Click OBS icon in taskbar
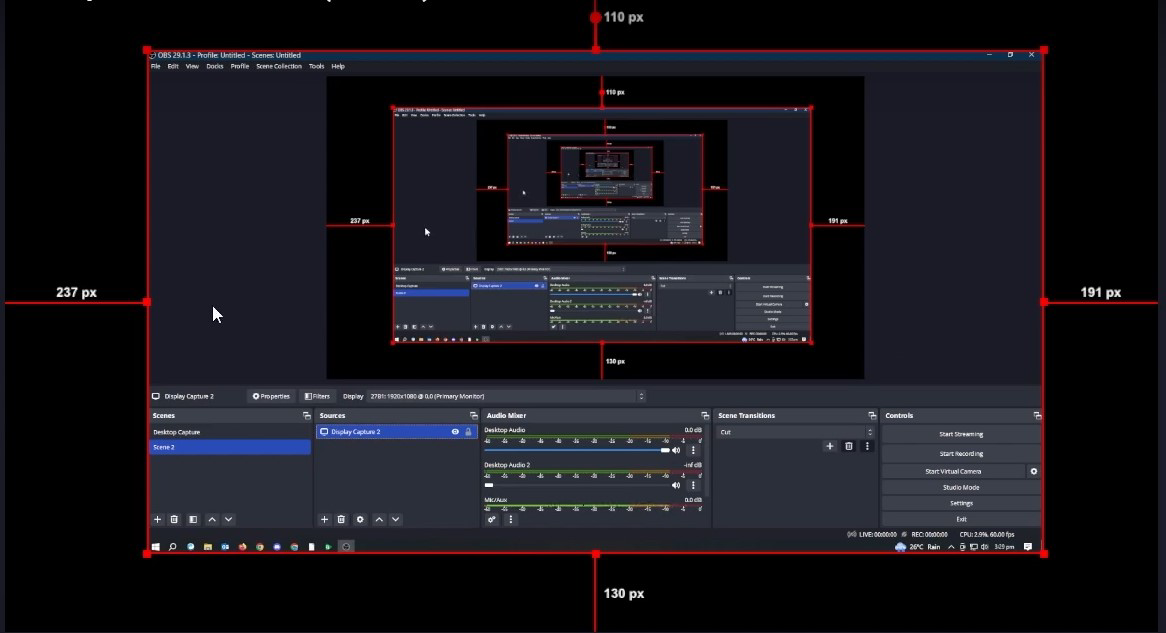This screenshot has height=633, width=1166. pos(346,547)
